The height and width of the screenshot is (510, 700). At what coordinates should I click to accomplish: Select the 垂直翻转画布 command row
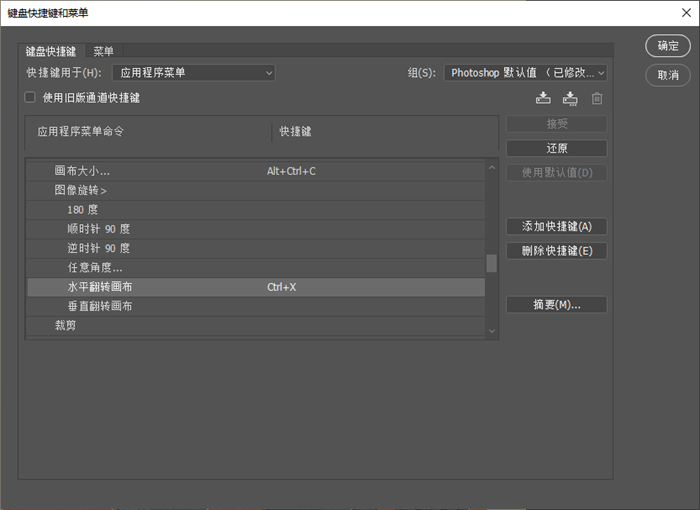[100, 306]
